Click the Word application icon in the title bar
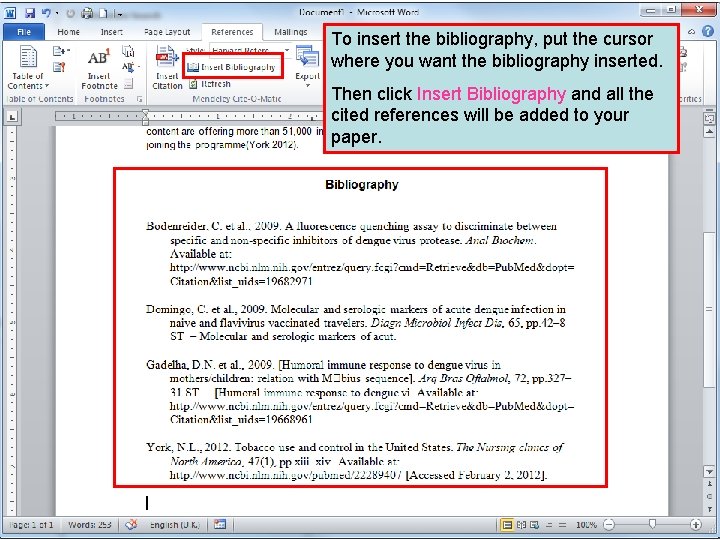 pos(10,13)
